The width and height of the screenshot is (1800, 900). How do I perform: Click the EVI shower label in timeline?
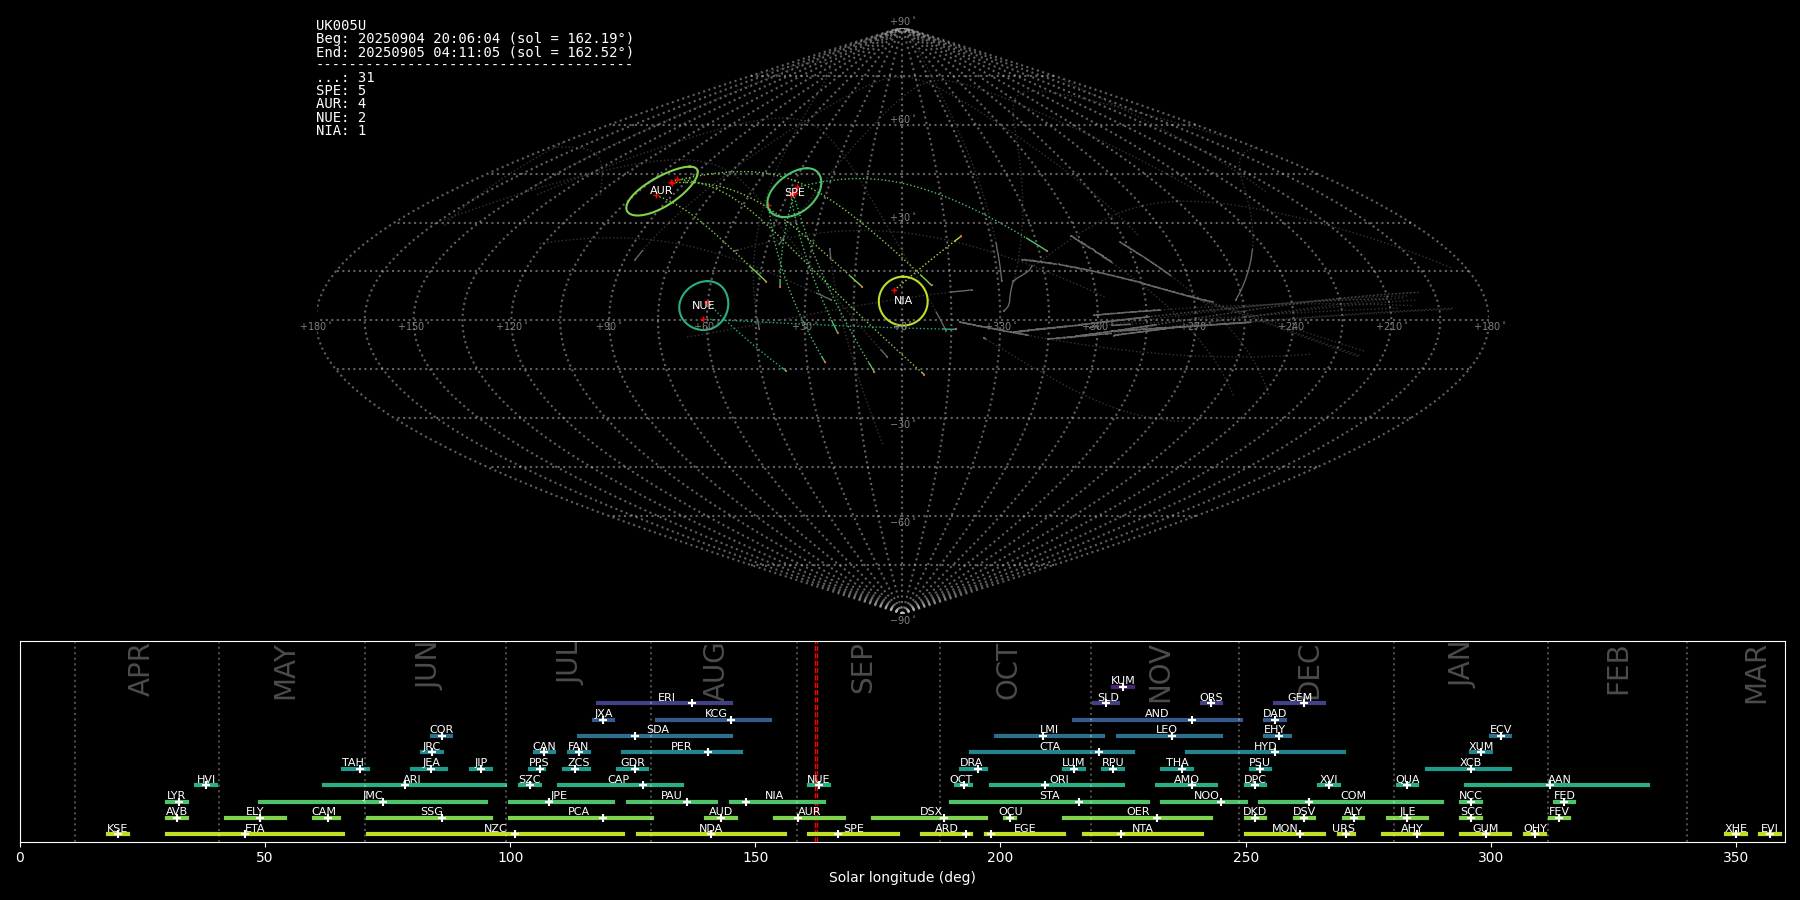(x=1769, y=829)
